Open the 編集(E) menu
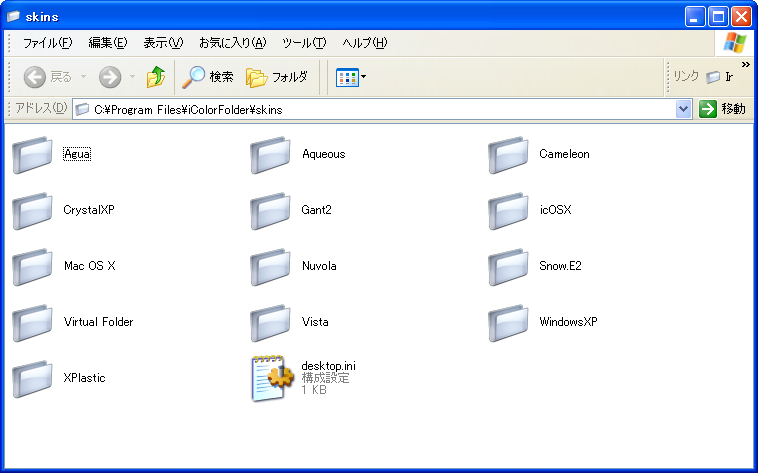The height and width of the screenshot is (473, 758). [108, 43]
